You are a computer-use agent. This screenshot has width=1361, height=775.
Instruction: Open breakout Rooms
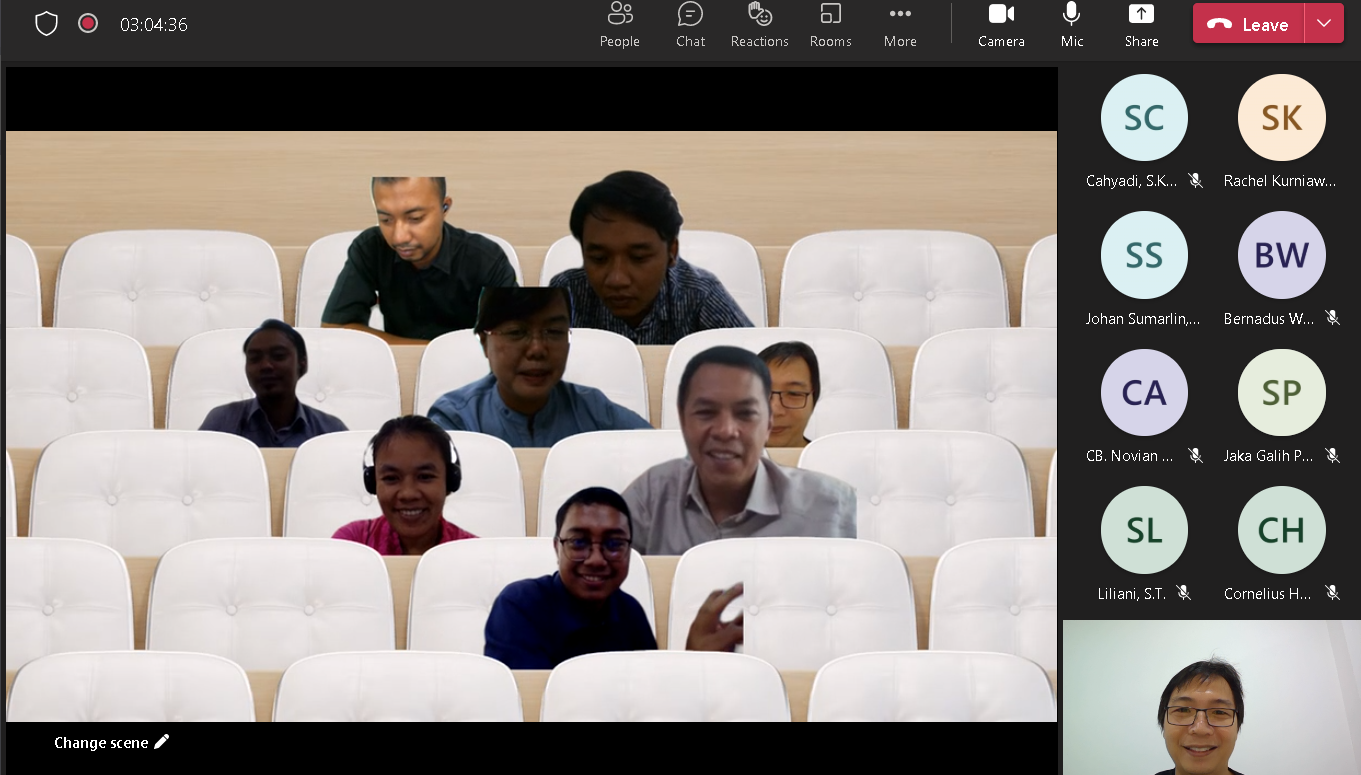830,24
